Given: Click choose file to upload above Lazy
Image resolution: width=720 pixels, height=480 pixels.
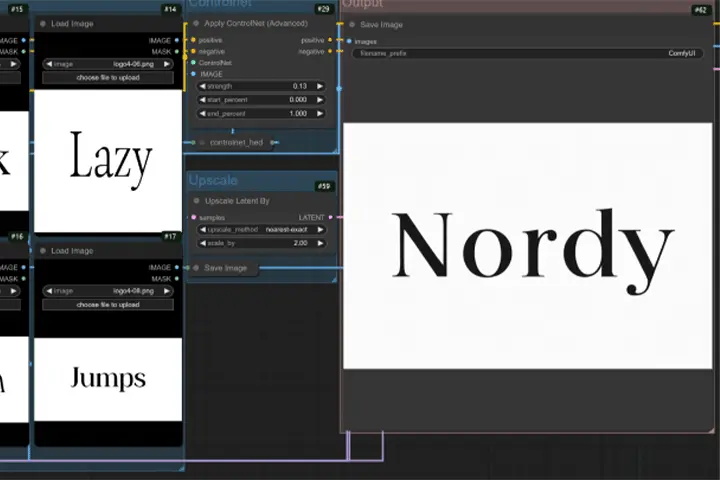Looking at the screenshot, I should 108,78.
